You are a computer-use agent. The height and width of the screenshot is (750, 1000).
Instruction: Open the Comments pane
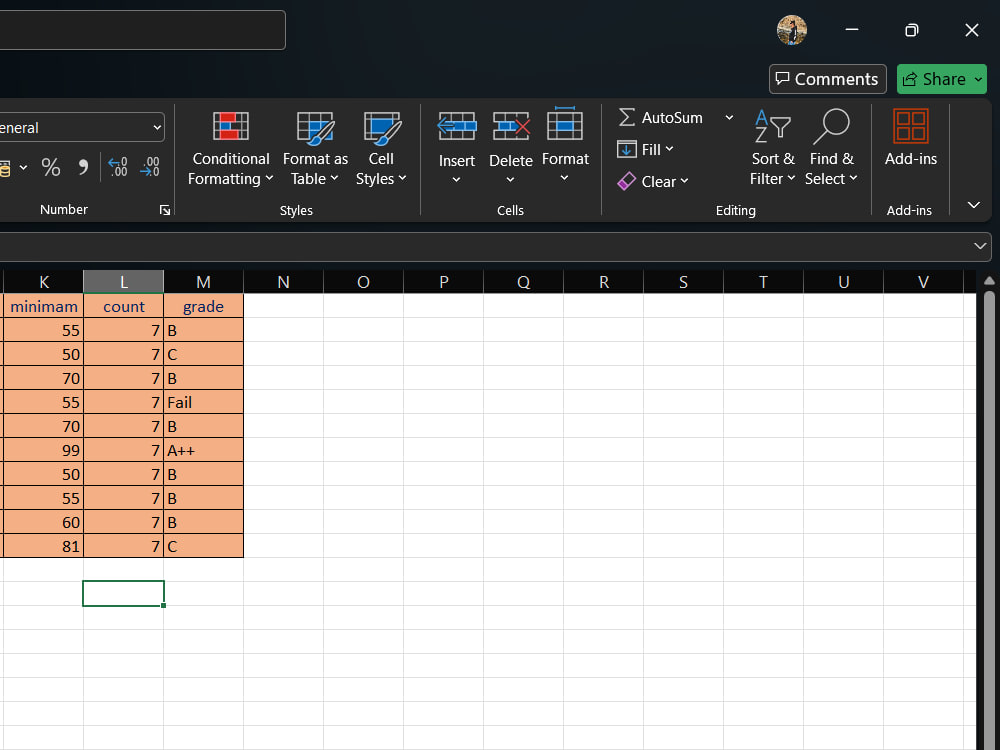coord(827,79)
